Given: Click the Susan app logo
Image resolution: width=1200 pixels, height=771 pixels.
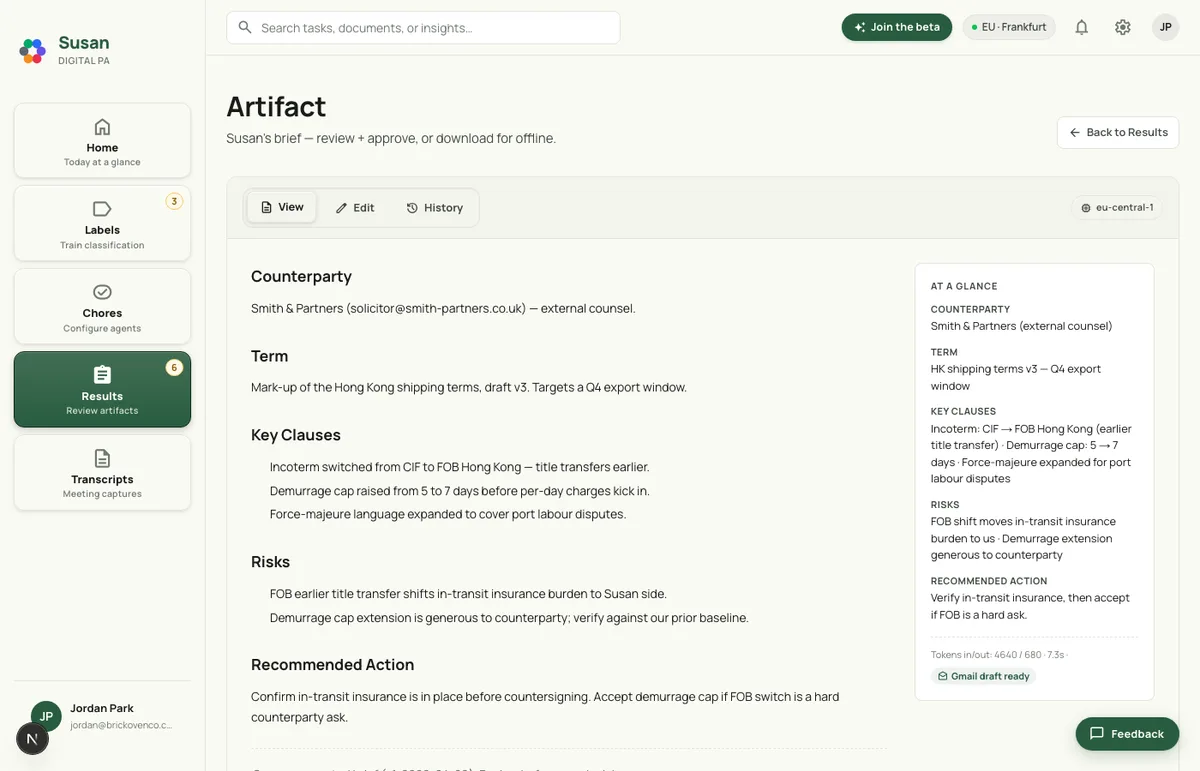Looking at the screenshot, I should pyautogui.click(x=33, y=50).
